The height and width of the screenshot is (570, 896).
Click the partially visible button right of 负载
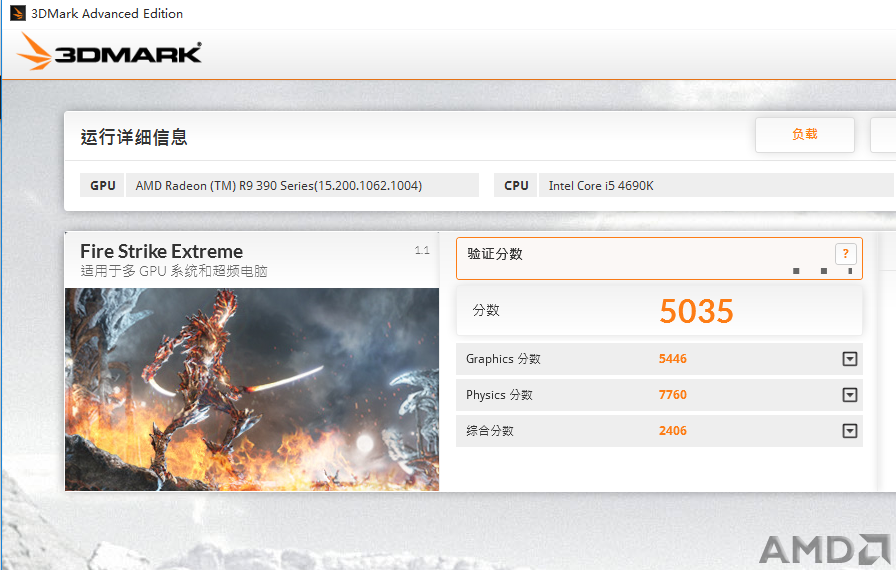[x=883, y=135]
